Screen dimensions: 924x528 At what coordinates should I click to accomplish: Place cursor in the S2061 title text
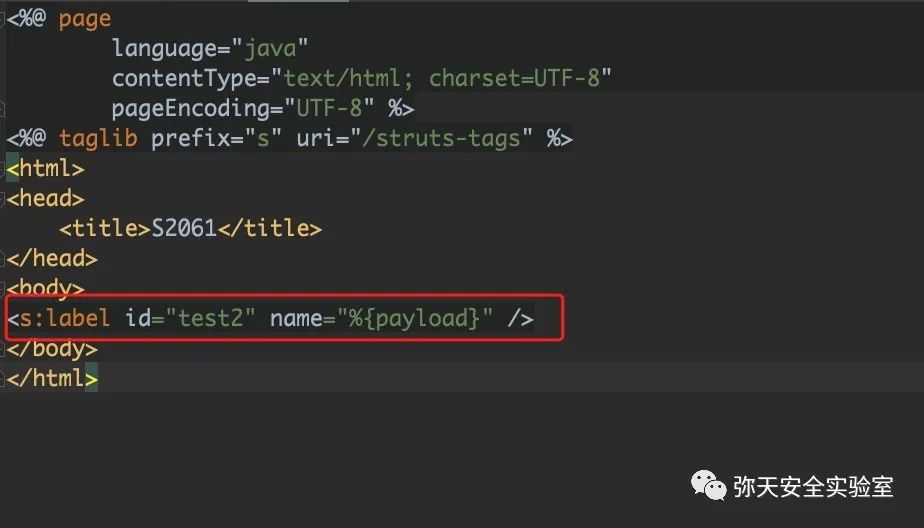pyautogui.click(x=184, y=228)
